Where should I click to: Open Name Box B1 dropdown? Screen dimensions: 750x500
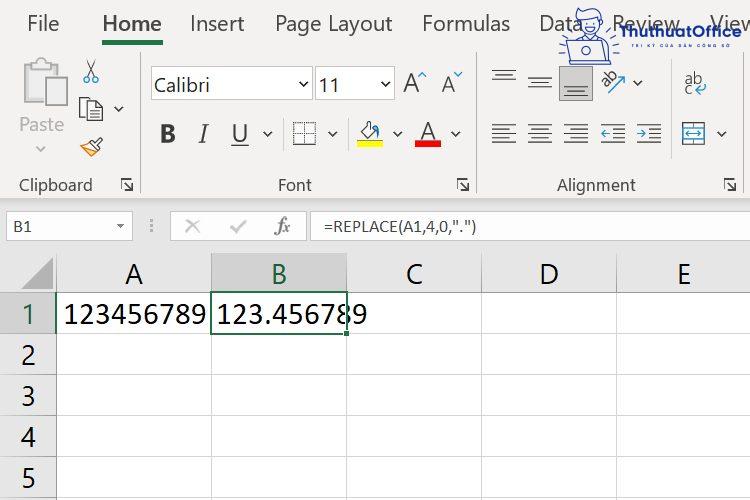(121, 226)
